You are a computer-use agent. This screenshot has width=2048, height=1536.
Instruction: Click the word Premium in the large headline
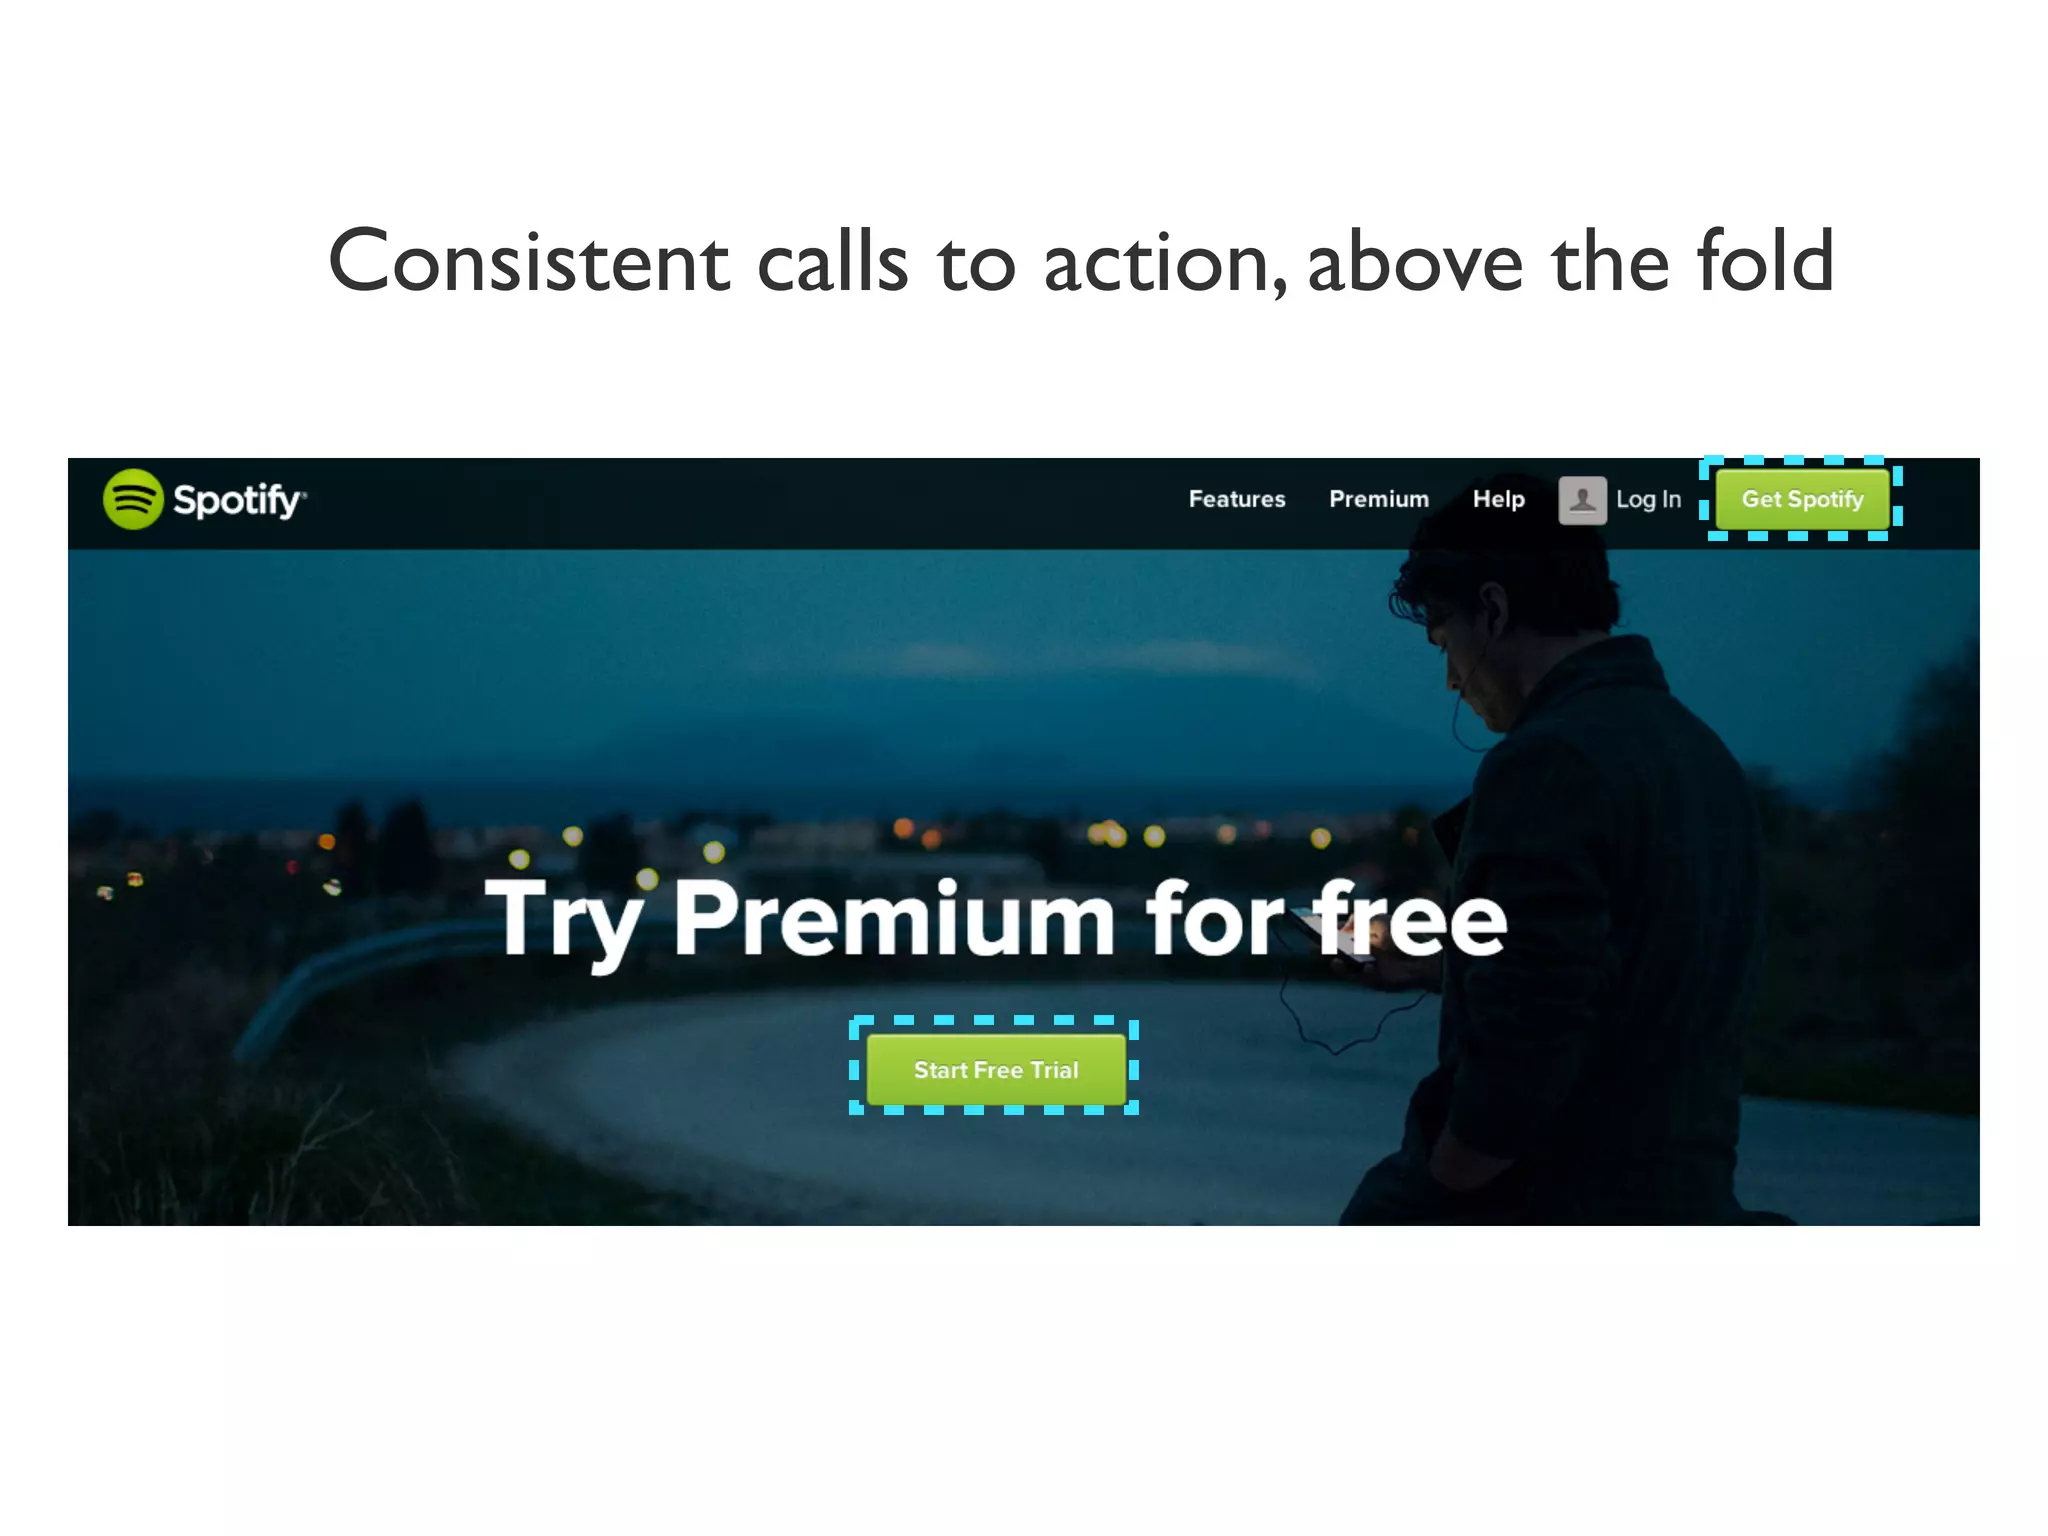tap(894, 918)
